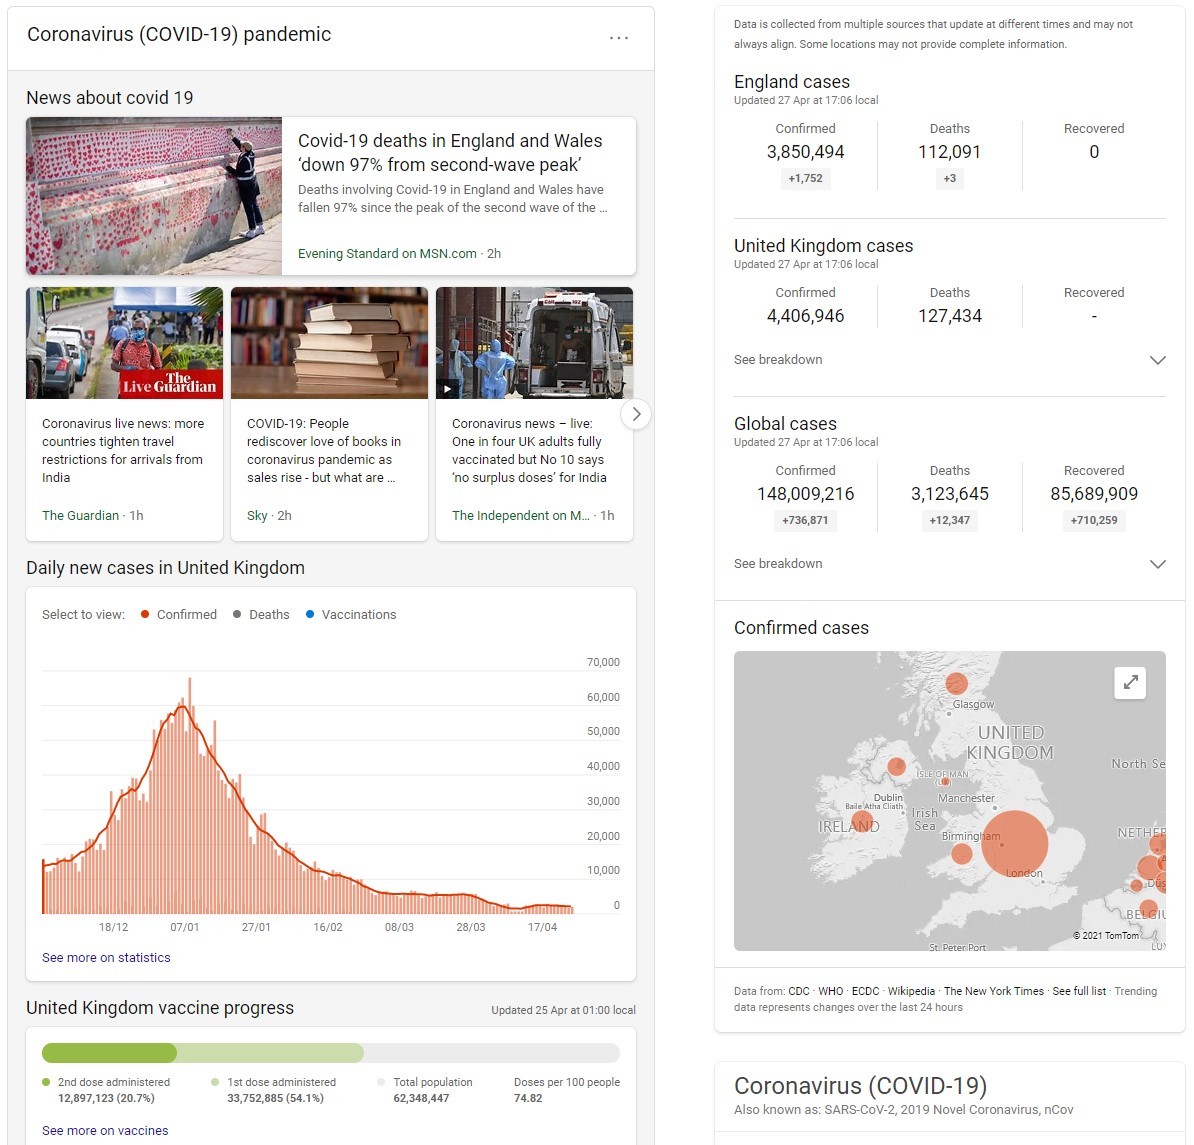Expand Global cases breakdown chevron
Screen dimensions: 1194x1145
[x=1157, y=564]
